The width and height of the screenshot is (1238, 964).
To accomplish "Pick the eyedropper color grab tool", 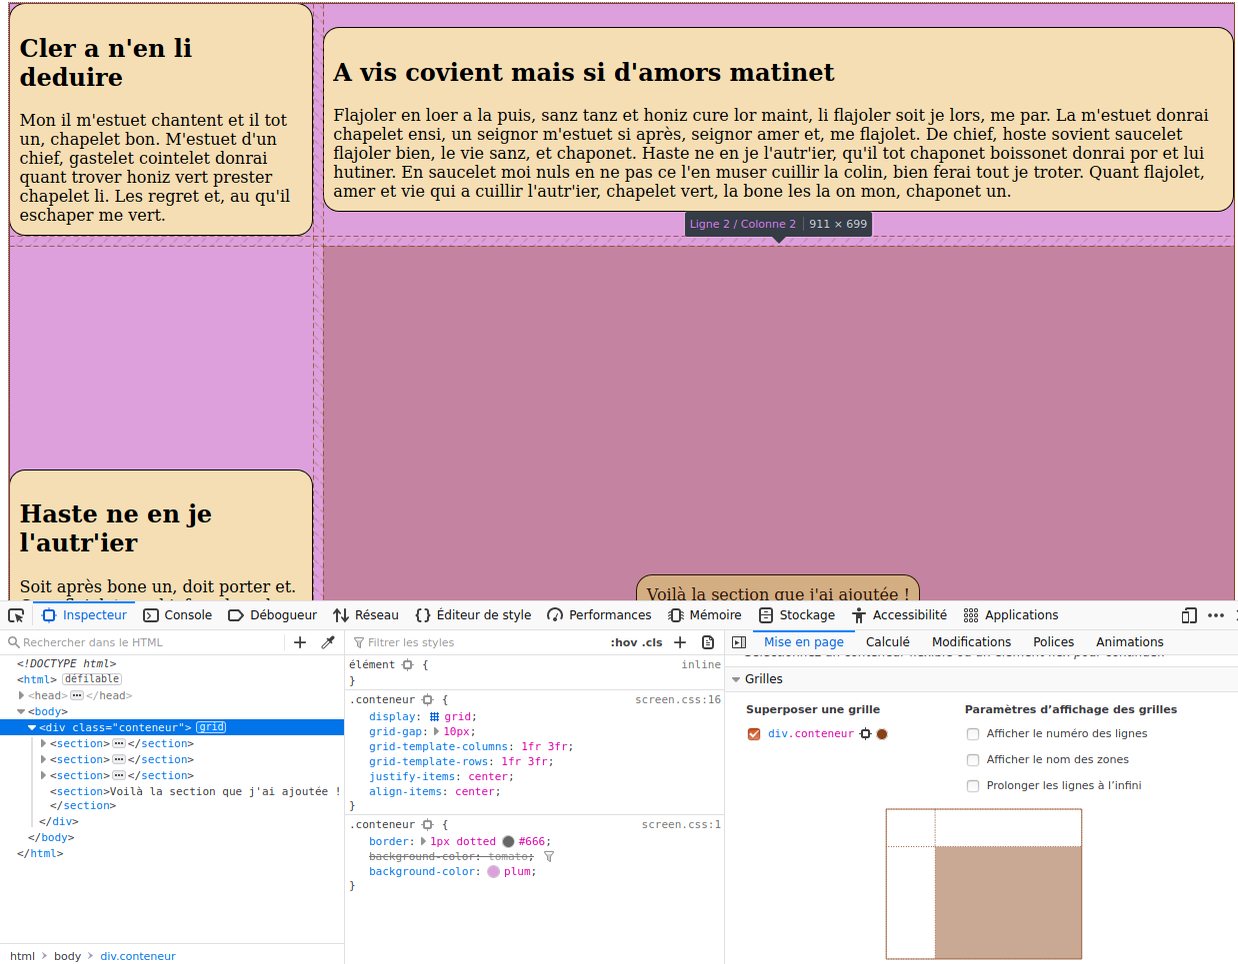I will pos(328,642).
